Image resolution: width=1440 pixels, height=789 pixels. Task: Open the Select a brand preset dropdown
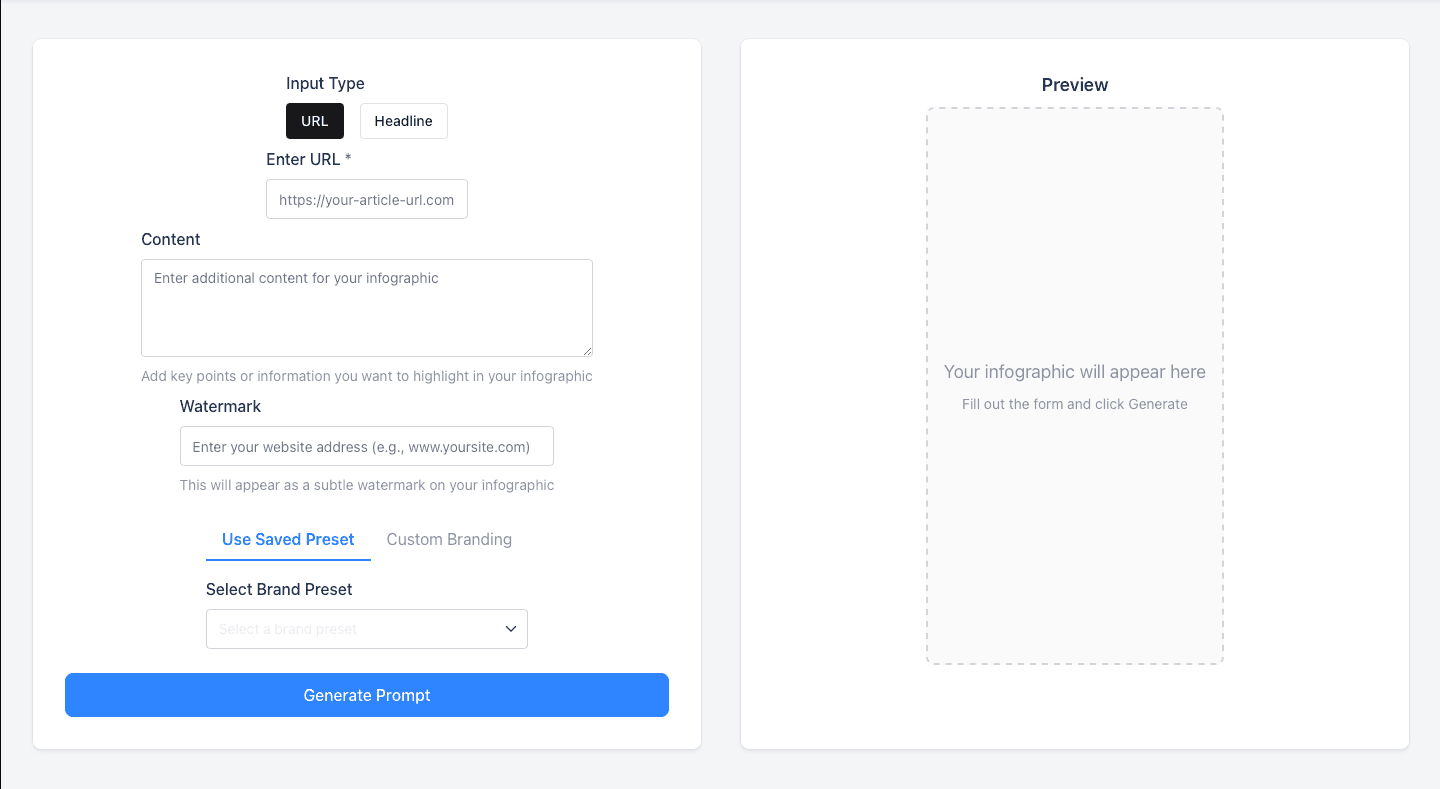(350, 629)
